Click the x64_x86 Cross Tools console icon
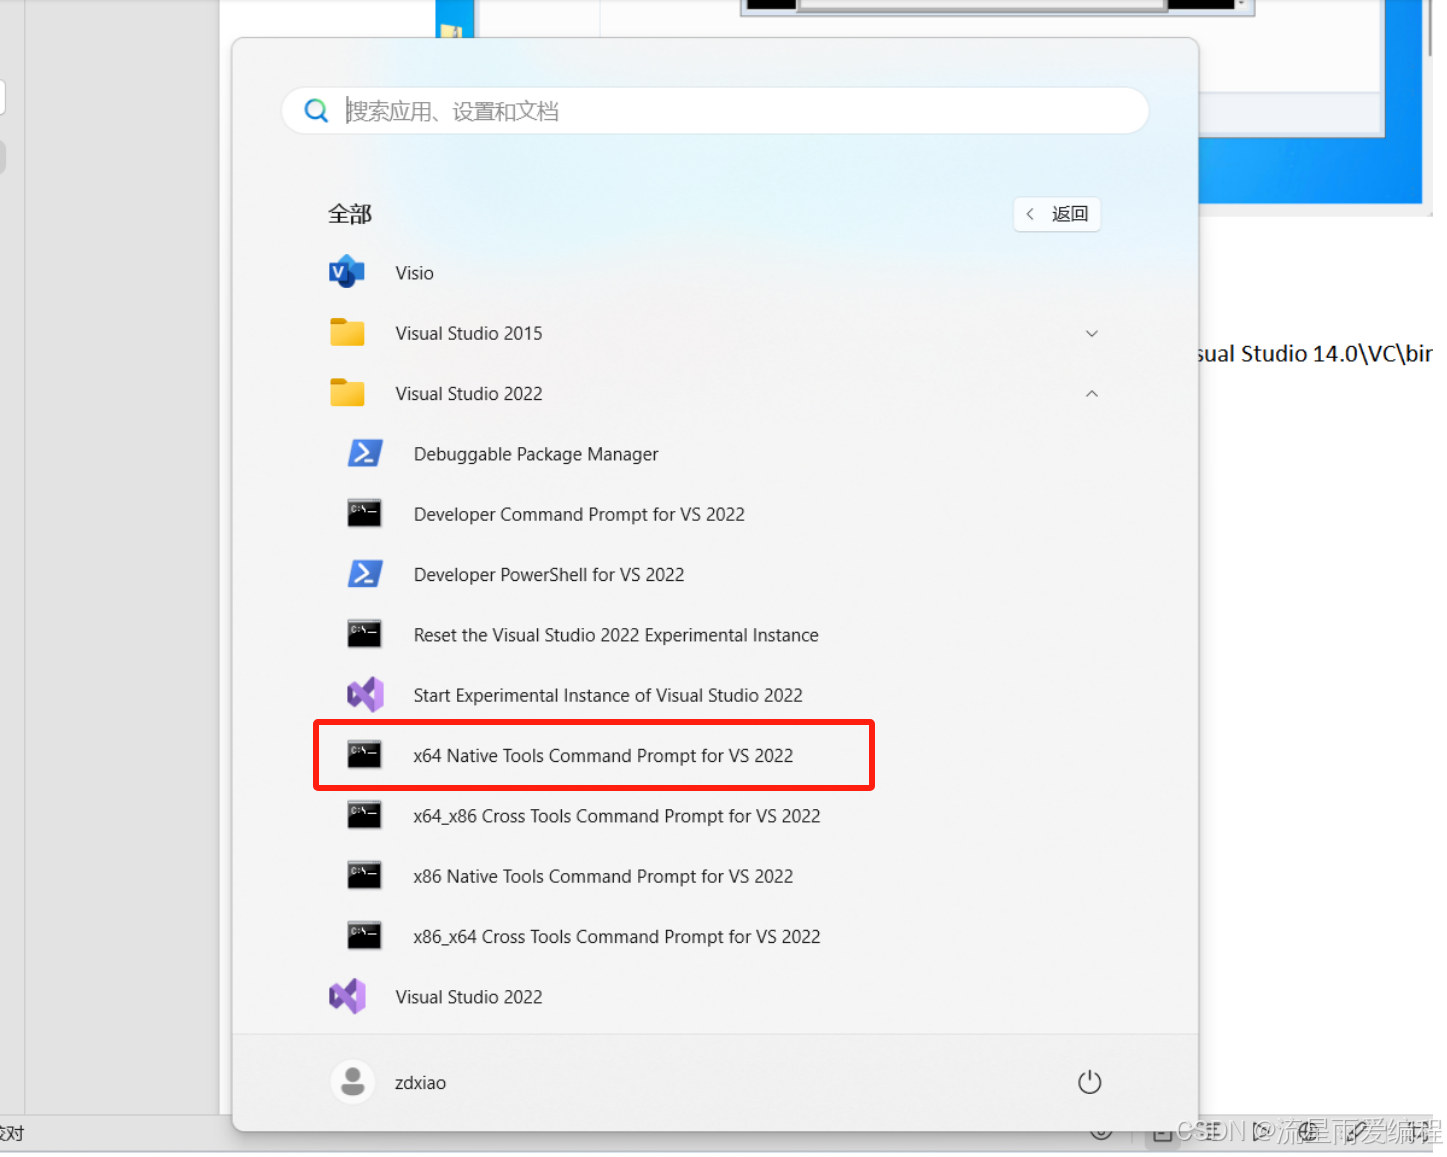The width and height of the screenshot is (1447, 1157). 364,814
